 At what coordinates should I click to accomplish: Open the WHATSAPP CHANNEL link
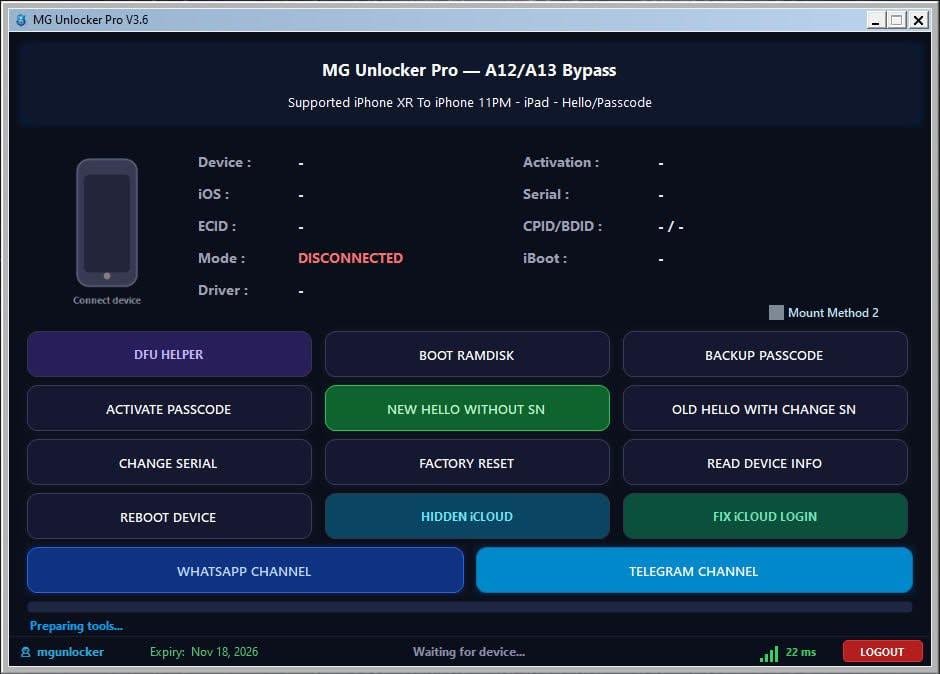click(245, 570)
